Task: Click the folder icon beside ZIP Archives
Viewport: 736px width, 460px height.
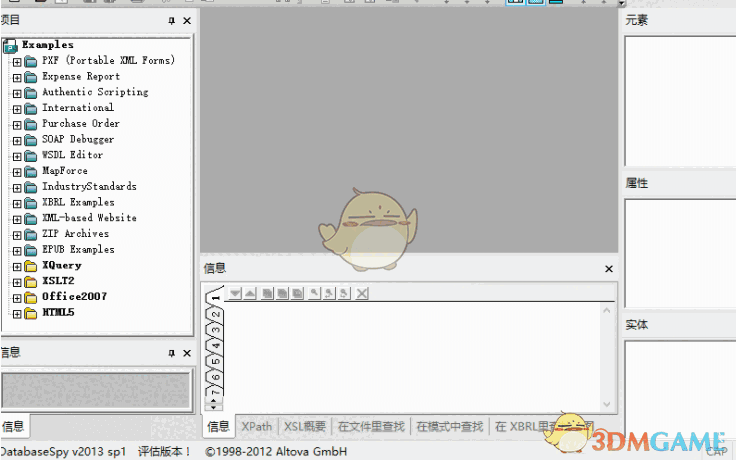Action: click(31, 235)
